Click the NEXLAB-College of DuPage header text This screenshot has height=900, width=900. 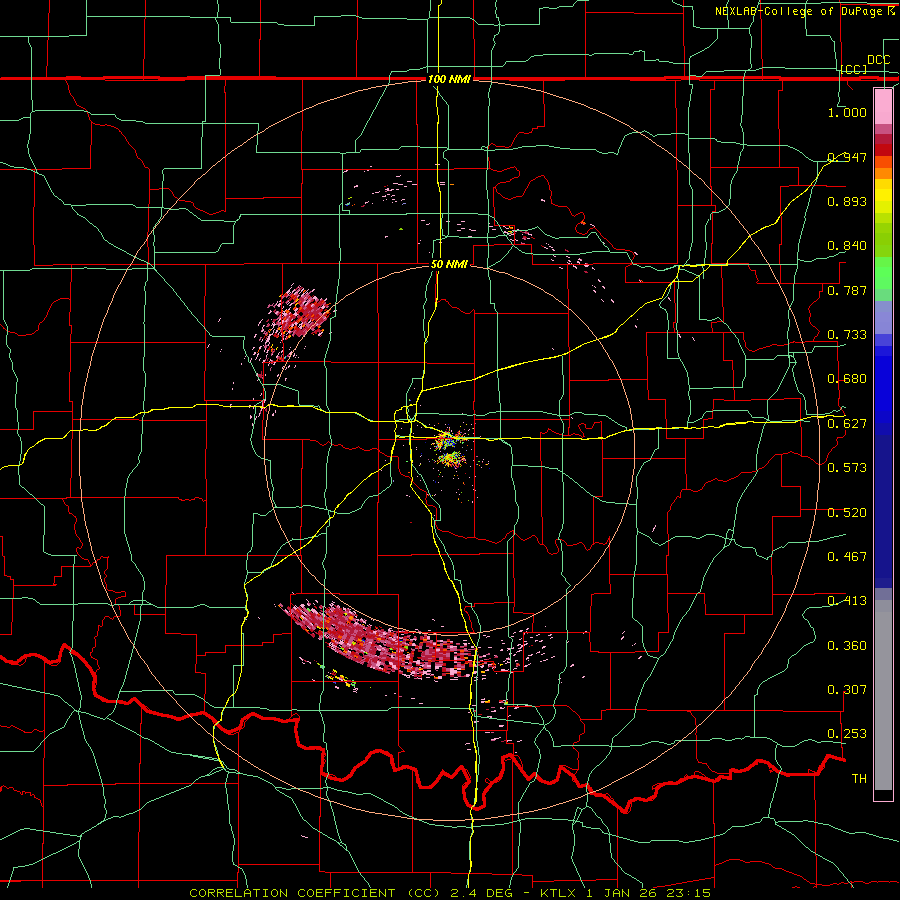click(805, 11)
